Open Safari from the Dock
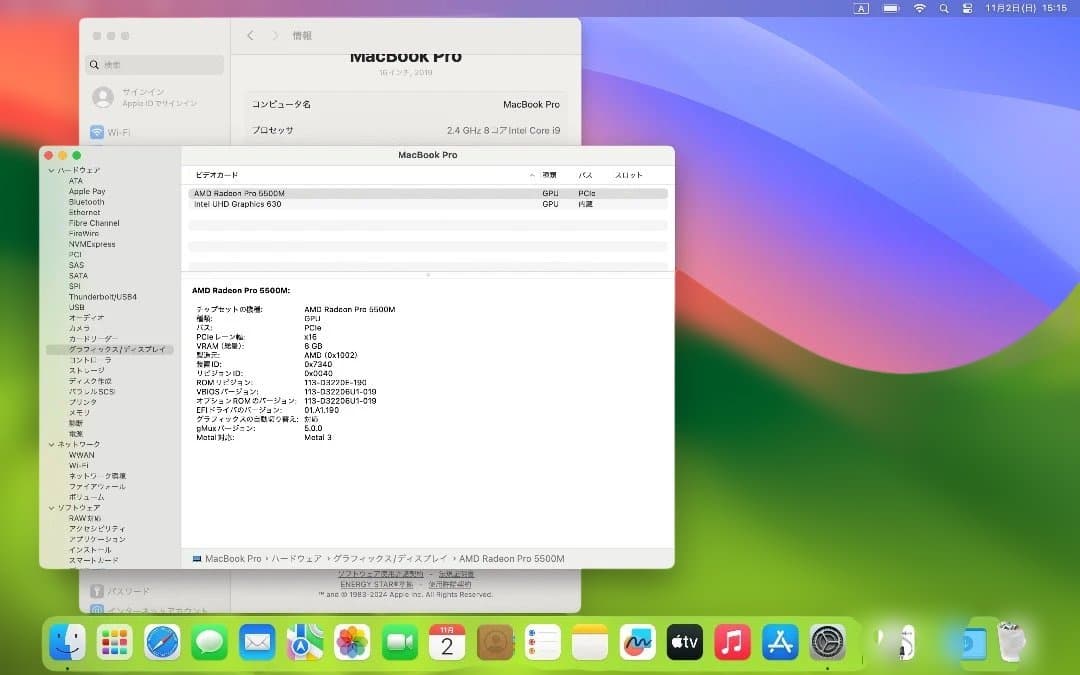 click(162, 643)
